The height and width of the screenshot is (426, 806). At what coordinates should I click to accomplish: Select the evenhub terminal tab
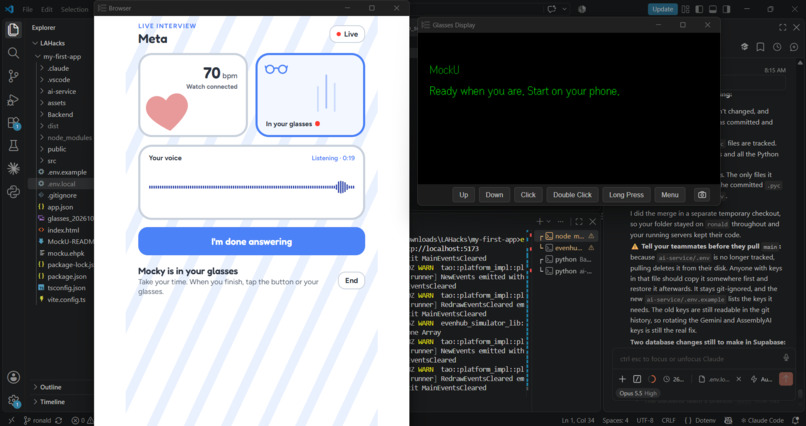566,248
